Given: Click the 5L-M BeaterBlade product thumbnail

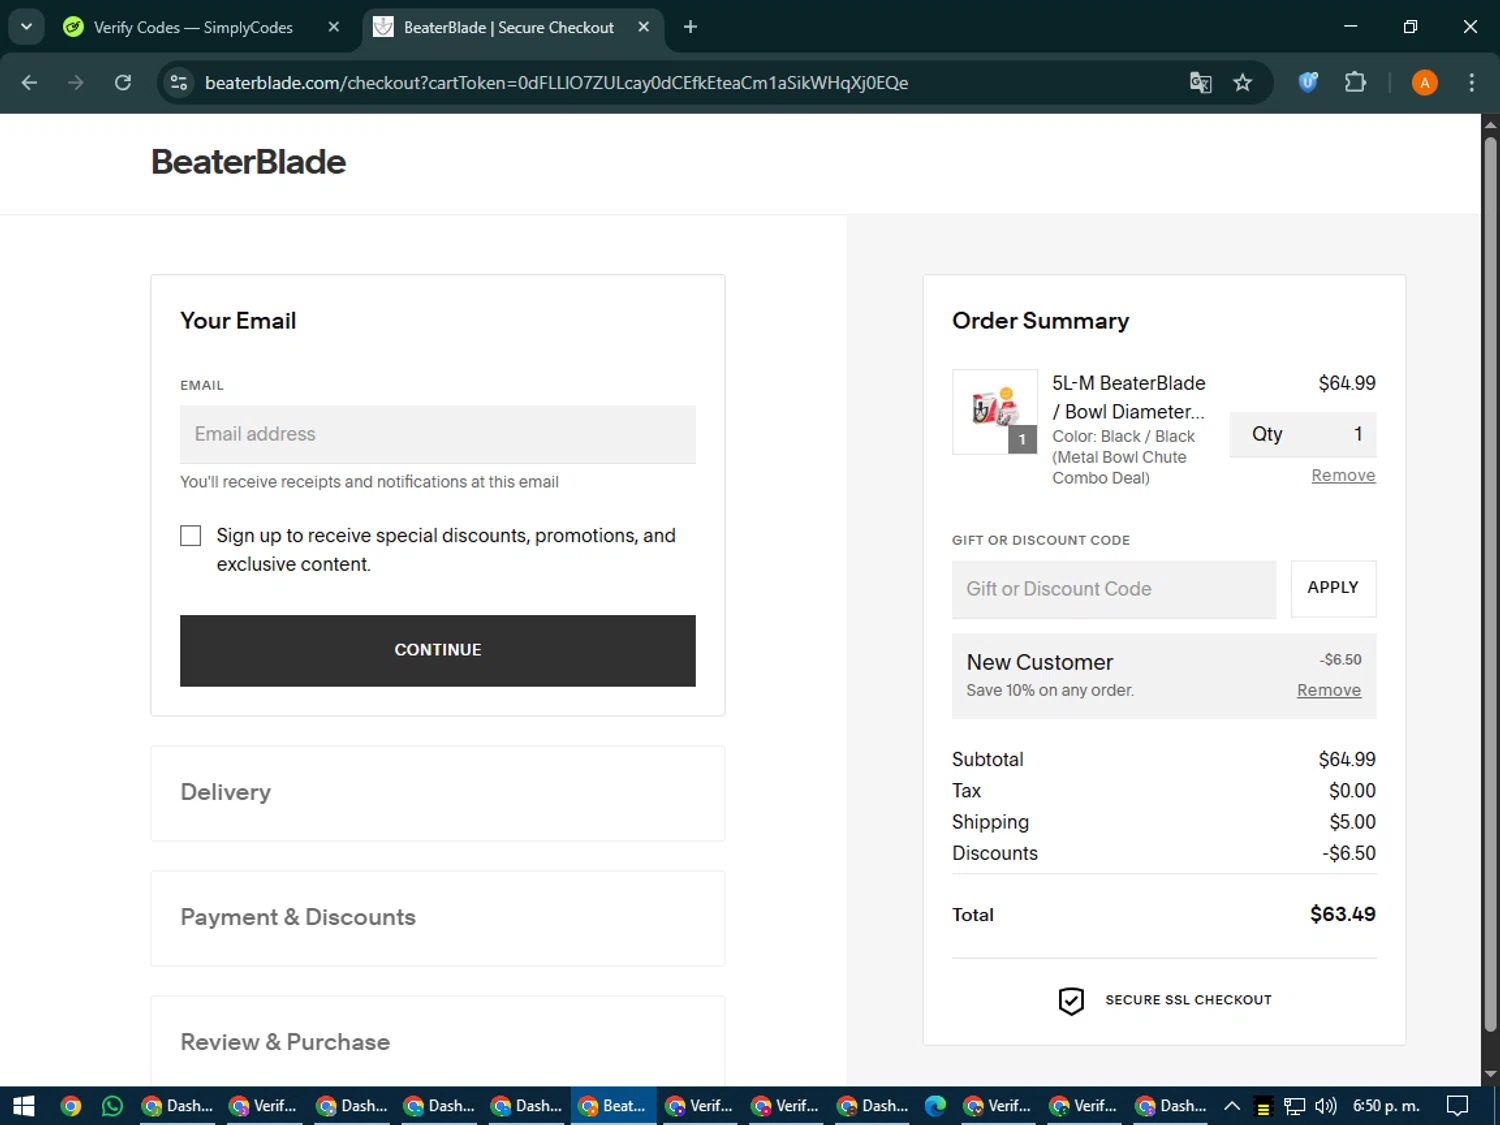Looking at the screenshot, I should [x=995, y=412].
